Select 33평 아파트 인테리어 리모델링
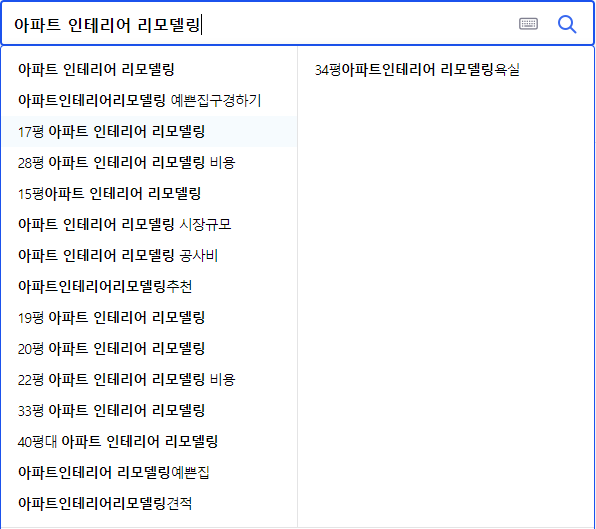The image size is (596, 529). pyautogui.click(x=111, y=411)
